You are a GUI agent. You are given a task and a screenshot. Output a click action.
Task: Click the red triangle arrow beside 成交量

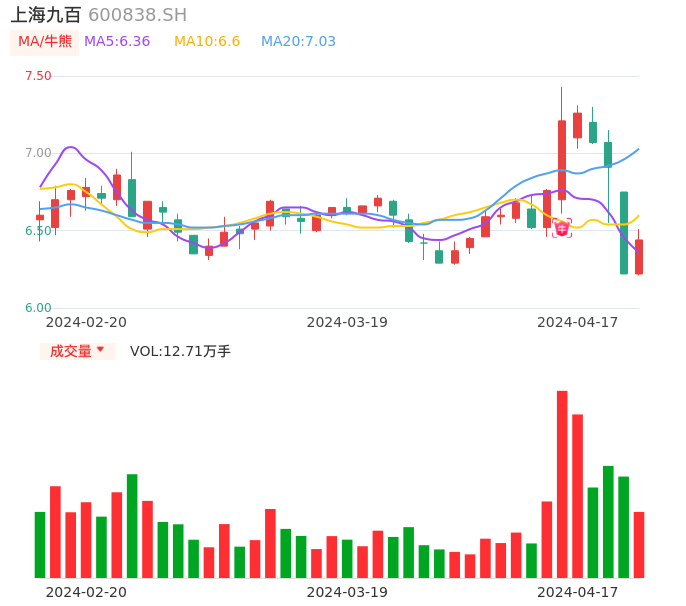click(100, 350)
